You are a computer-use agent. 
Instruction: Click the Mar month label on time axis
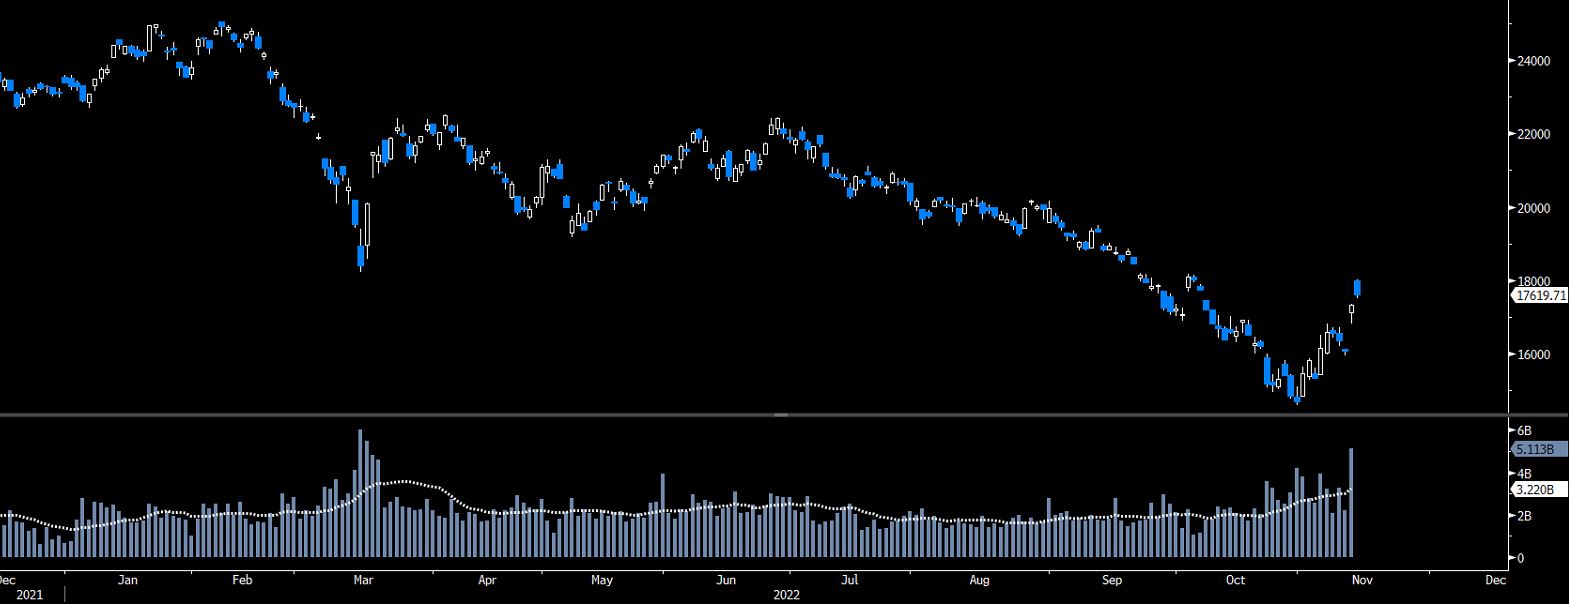pyautogui.click(x=364, y=579)
